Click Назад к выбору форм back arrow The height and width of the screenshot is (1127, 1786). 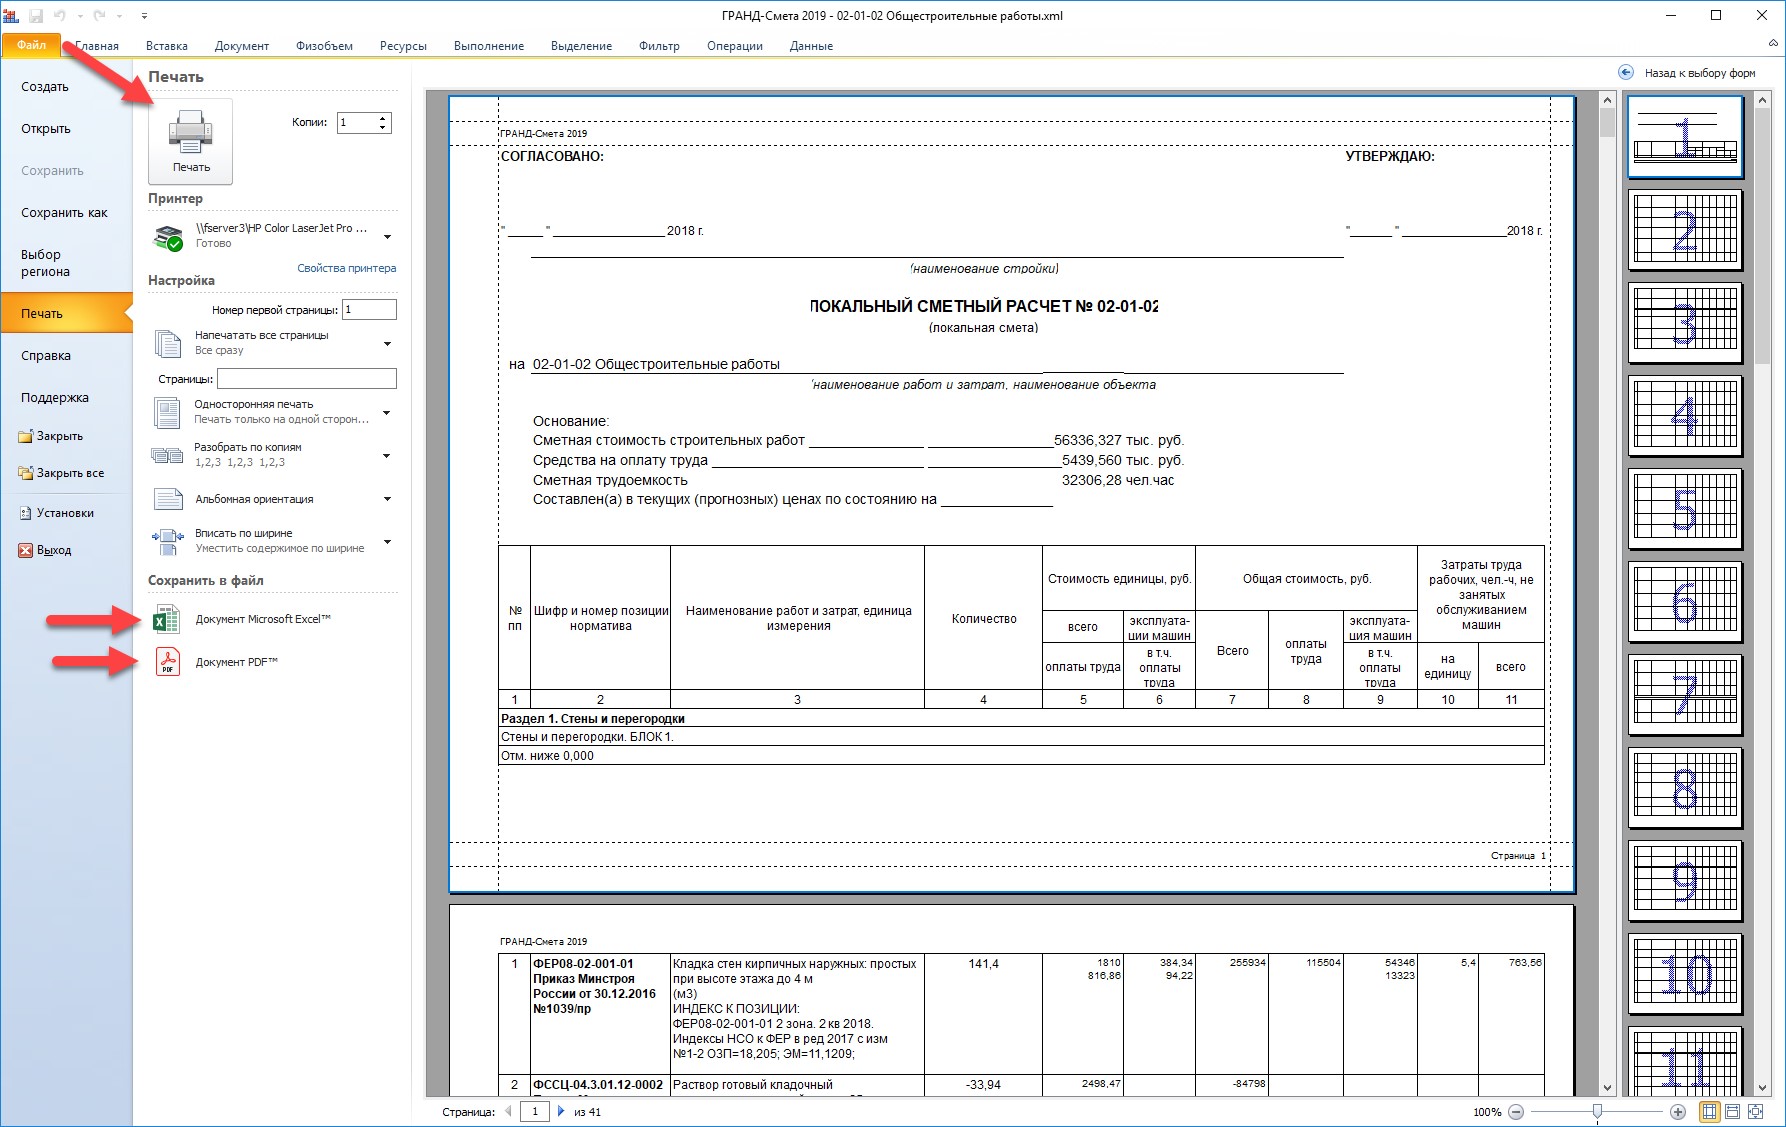pos(1626,73)
